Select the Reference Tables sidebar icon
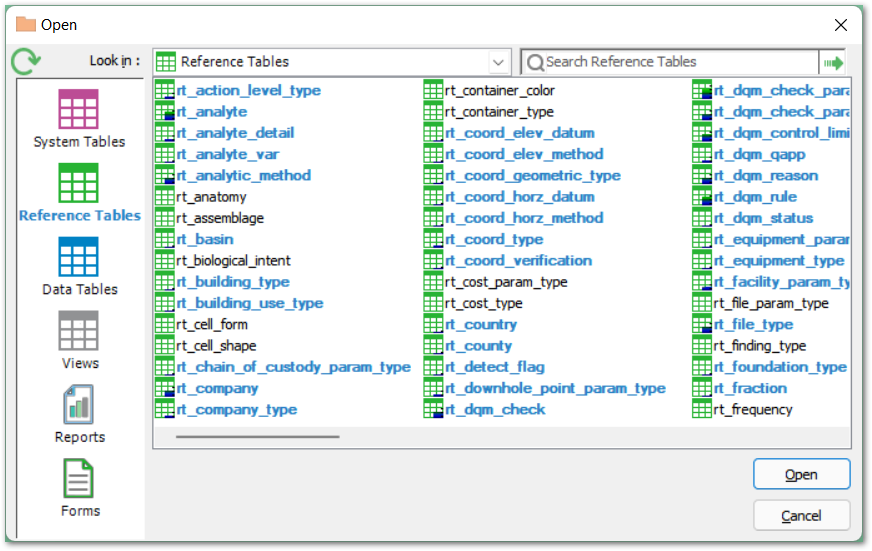Viewport: 872px width, 551px height. (x=78, y=183)
